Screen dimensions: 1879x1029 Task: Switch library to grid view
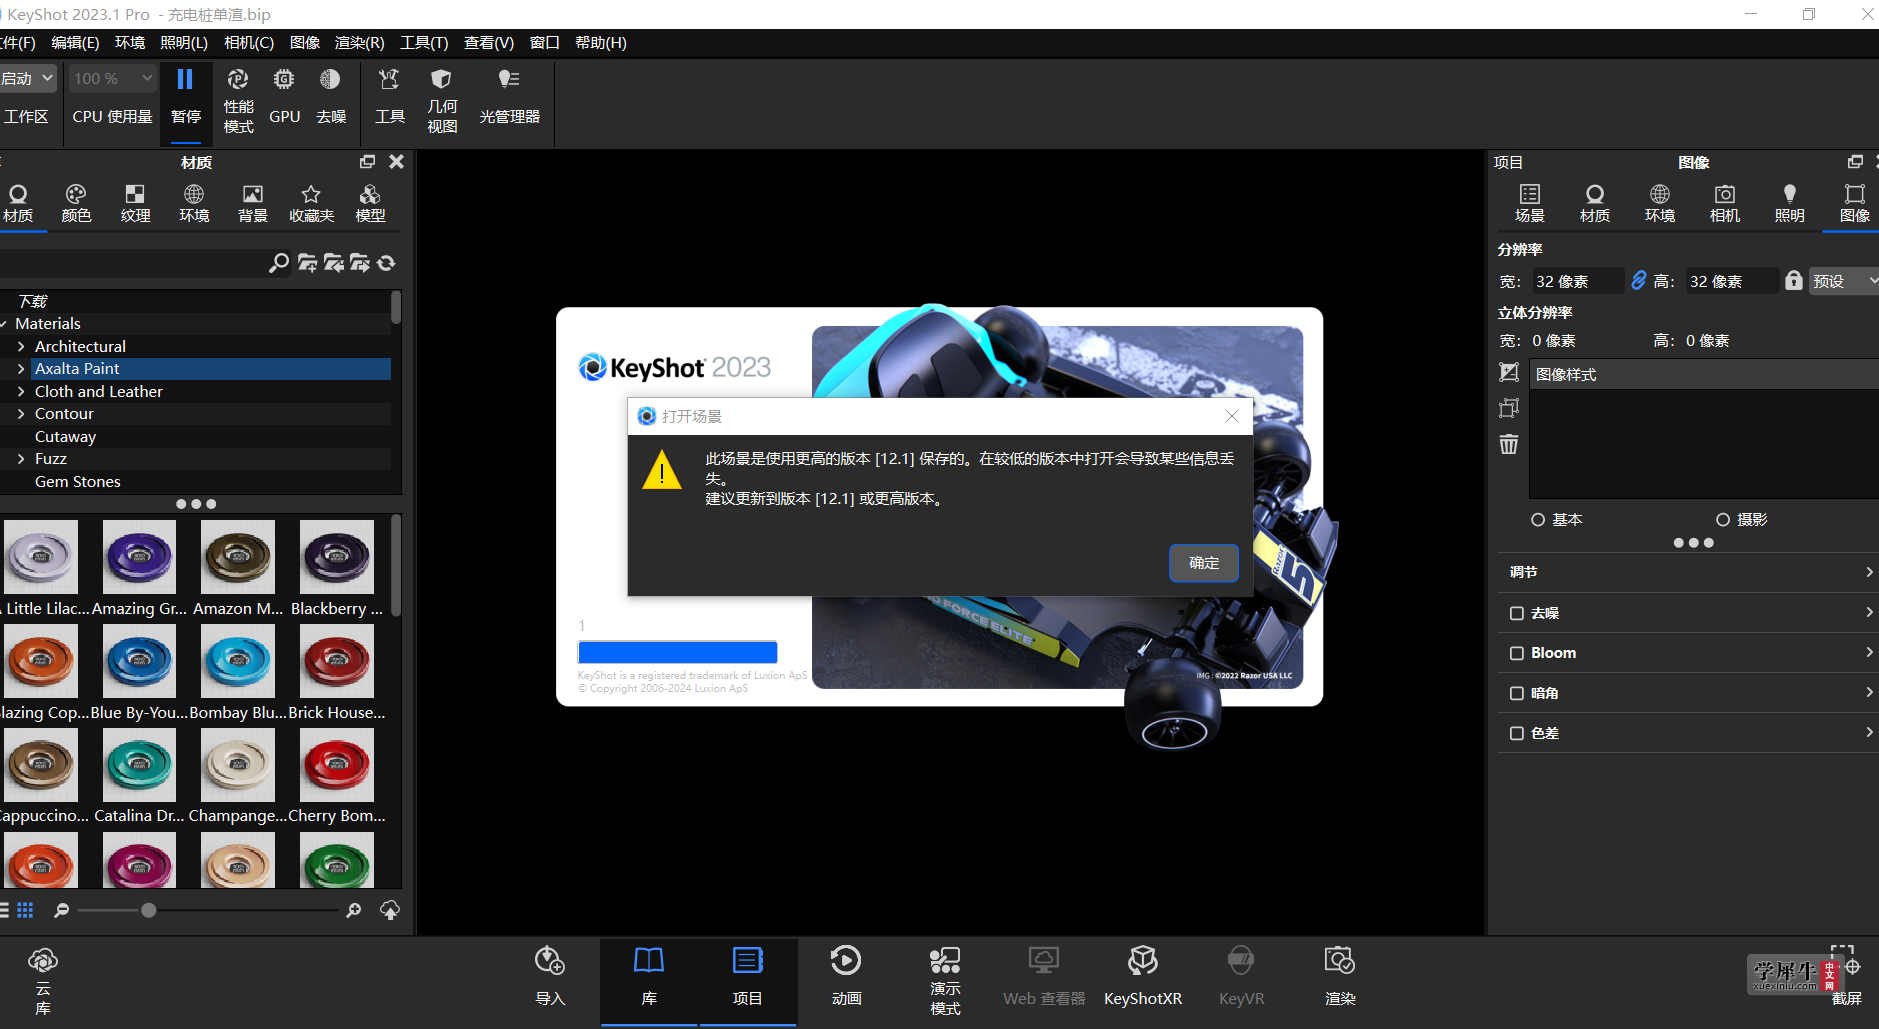[x=25, y=910]
